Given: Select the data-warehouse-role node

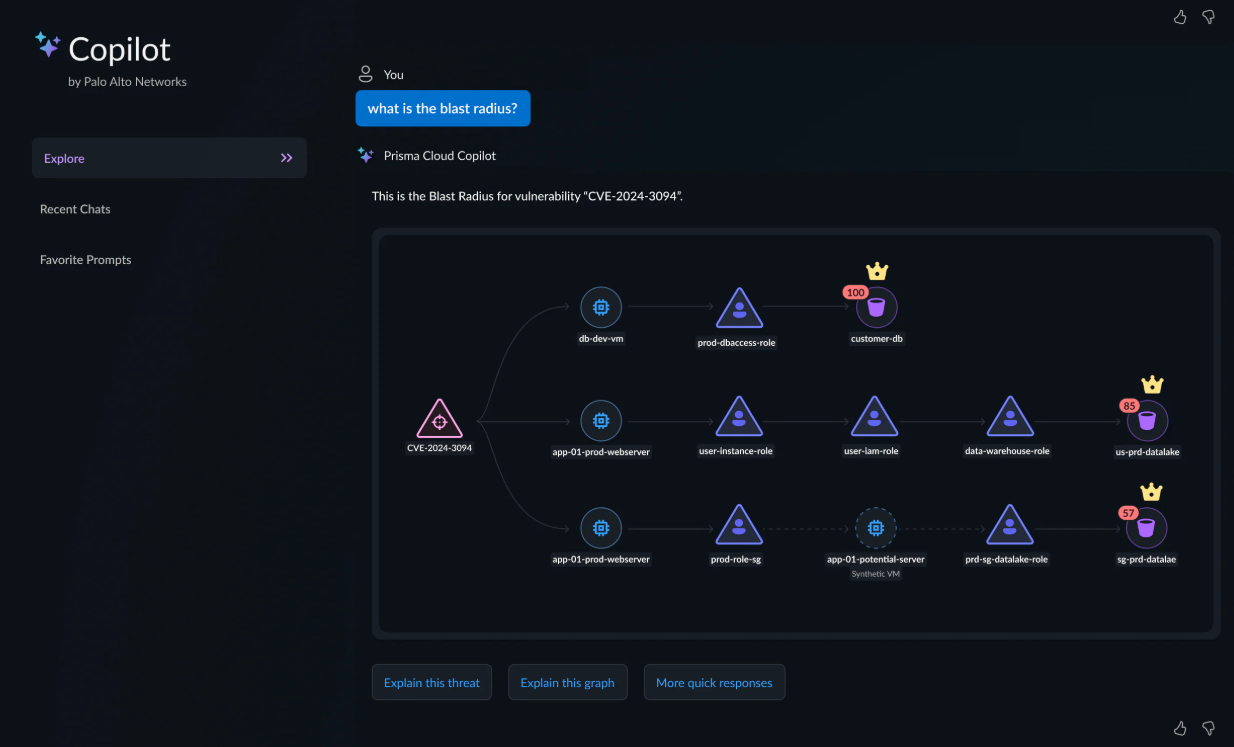Looking at the screenshot, I should (1010, 418).
